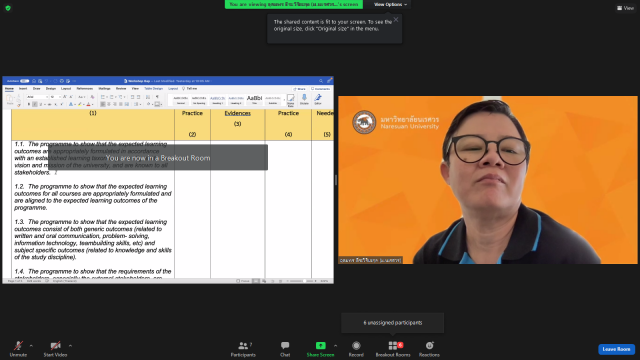Toggle Bold formatting in Word
640x360 pixels.
click(x=29, y=104)
